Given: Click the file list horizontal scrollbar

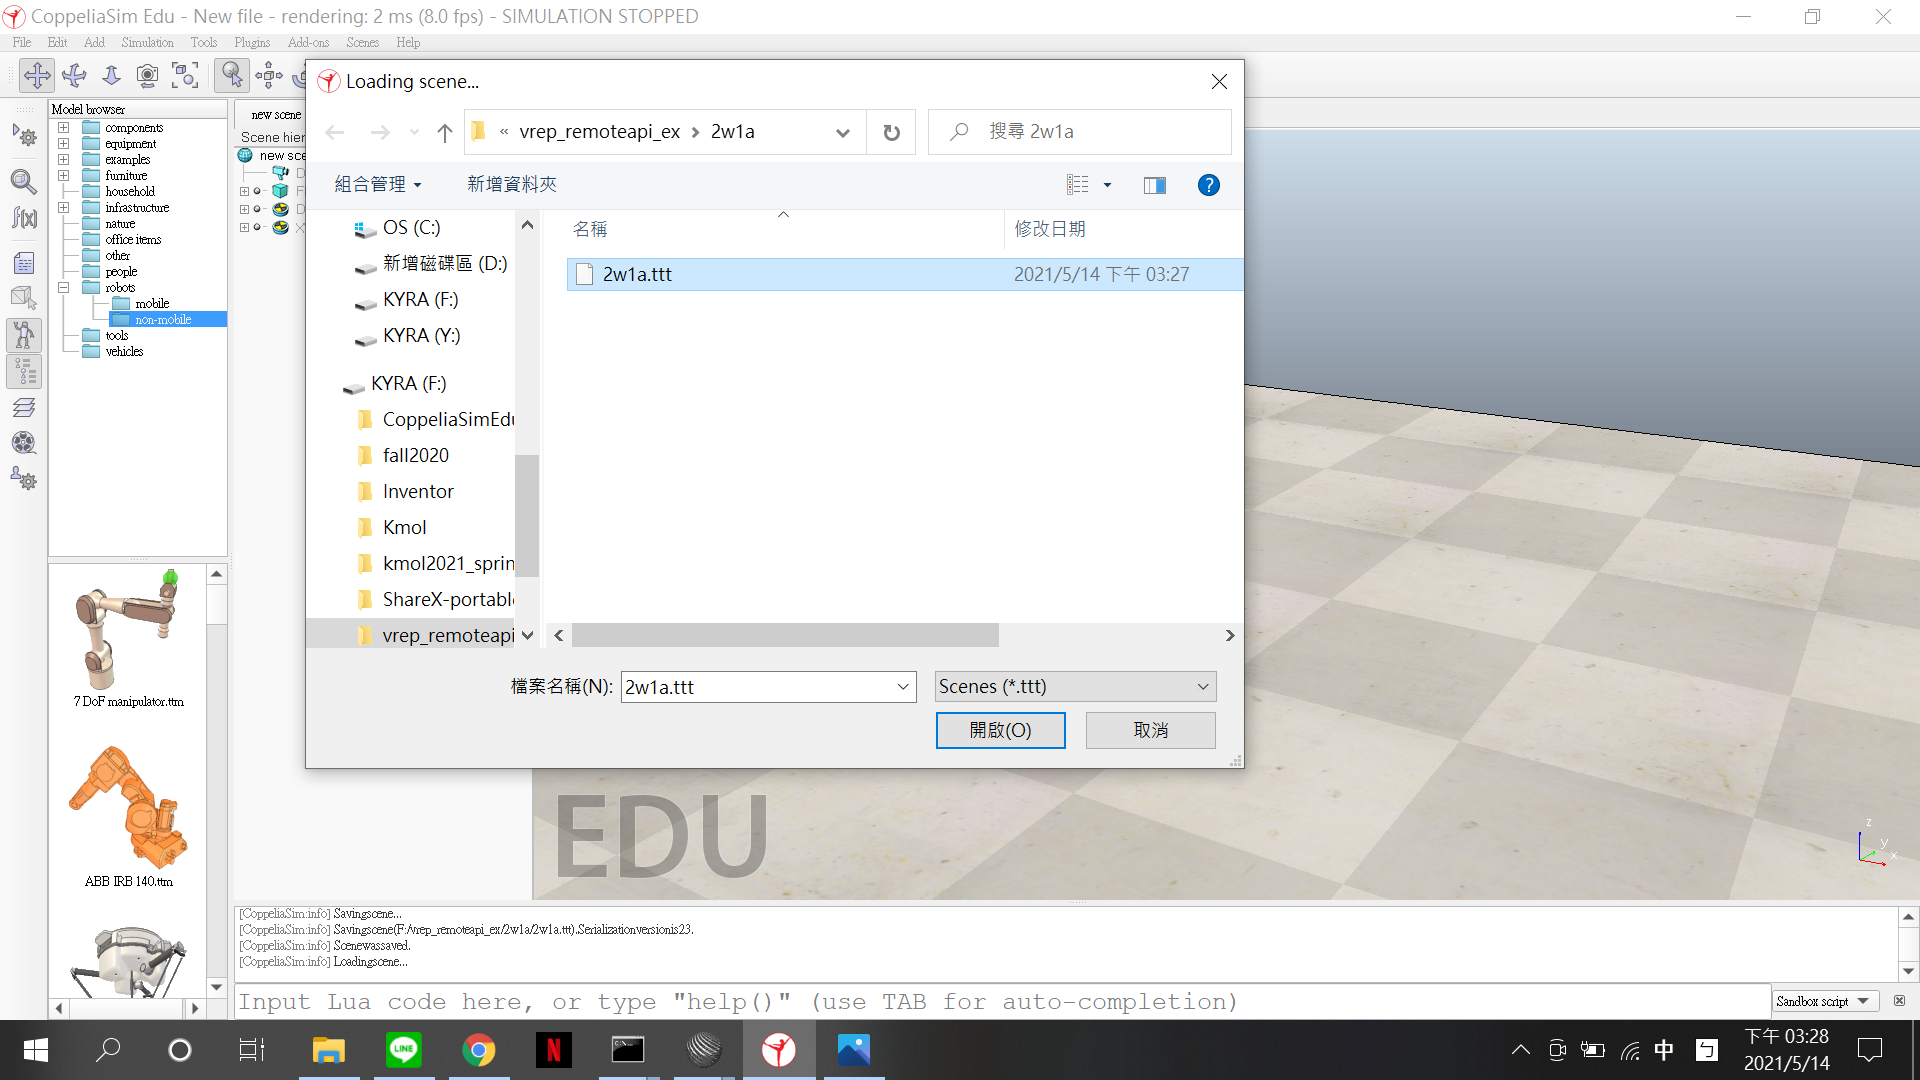Looking at the screenshot, I should point(785,636).
